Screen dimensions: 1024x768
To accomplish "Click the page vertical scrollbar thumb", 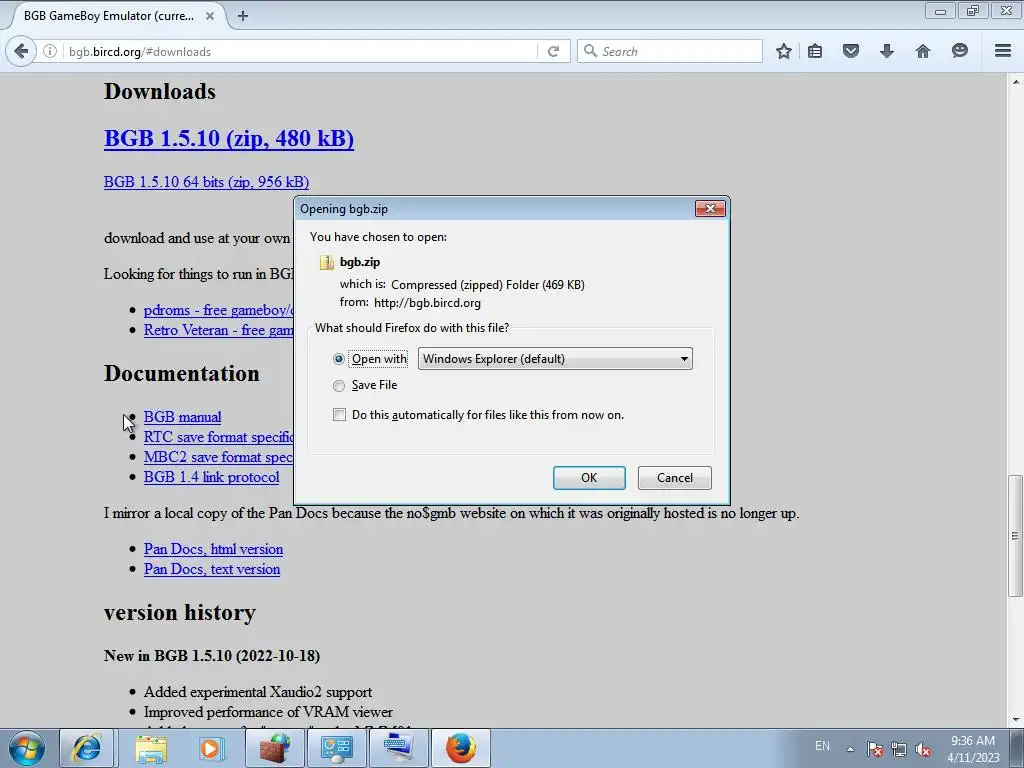I will click(x=1015, y=536).
